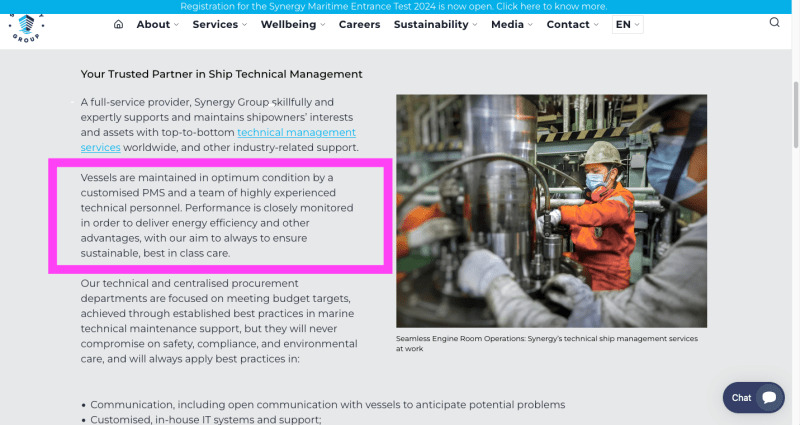800x425 pixels.
Task: Click the paragraph starting 'Our technical and centralised'
Action: click(x=219, y=321)
